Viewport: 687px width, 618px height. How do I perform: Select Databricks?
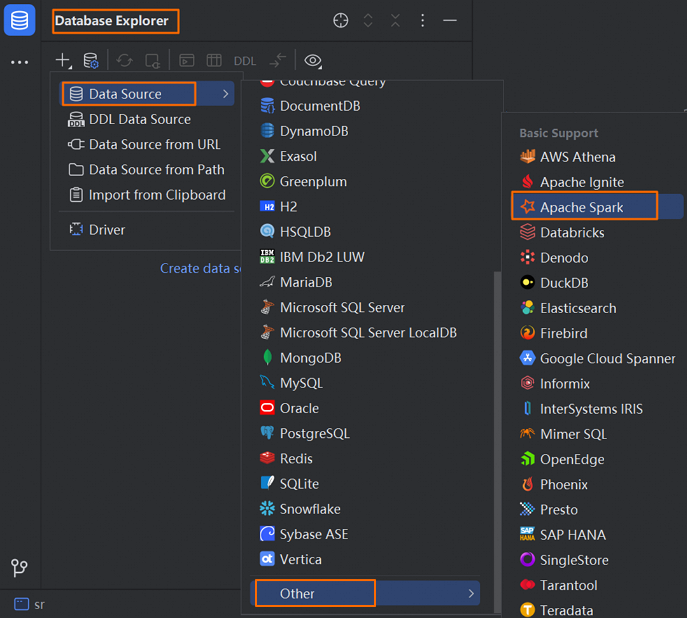tap(597, 233)
